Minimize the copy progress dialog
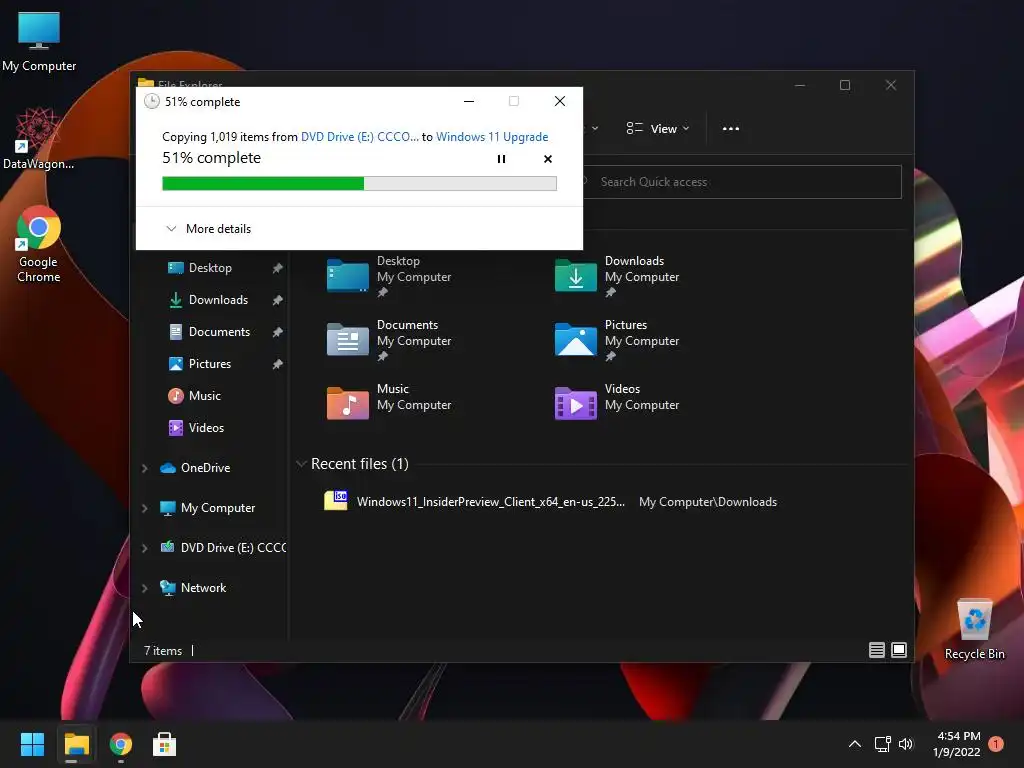 point(468,101)
